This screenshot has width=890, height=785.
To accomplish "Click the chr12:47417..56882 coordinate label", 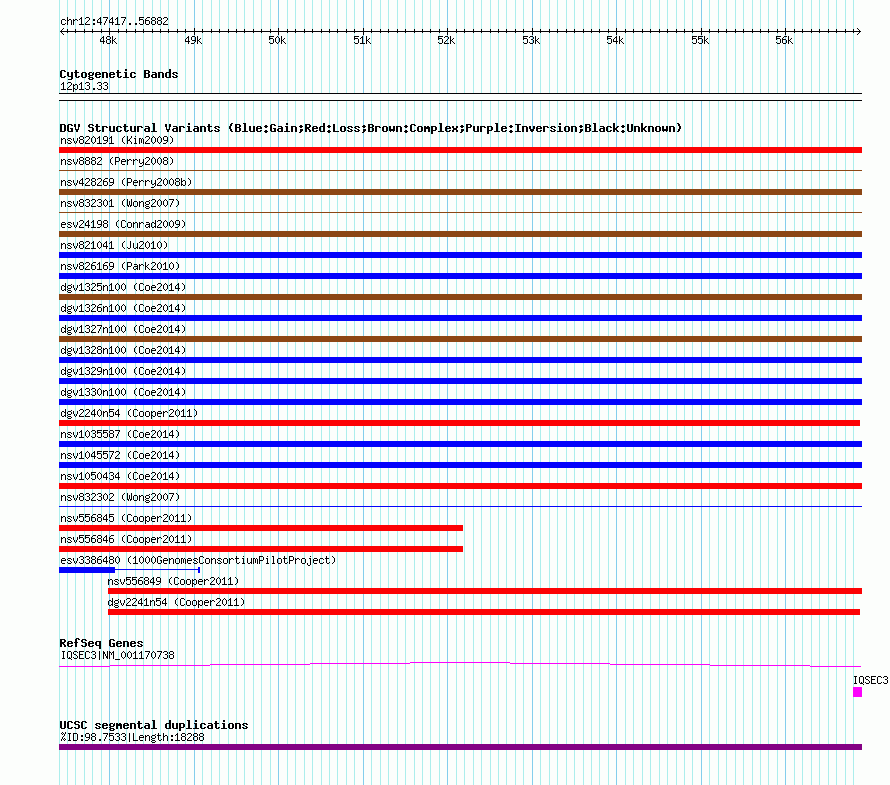I will click(x=114, y=22).
